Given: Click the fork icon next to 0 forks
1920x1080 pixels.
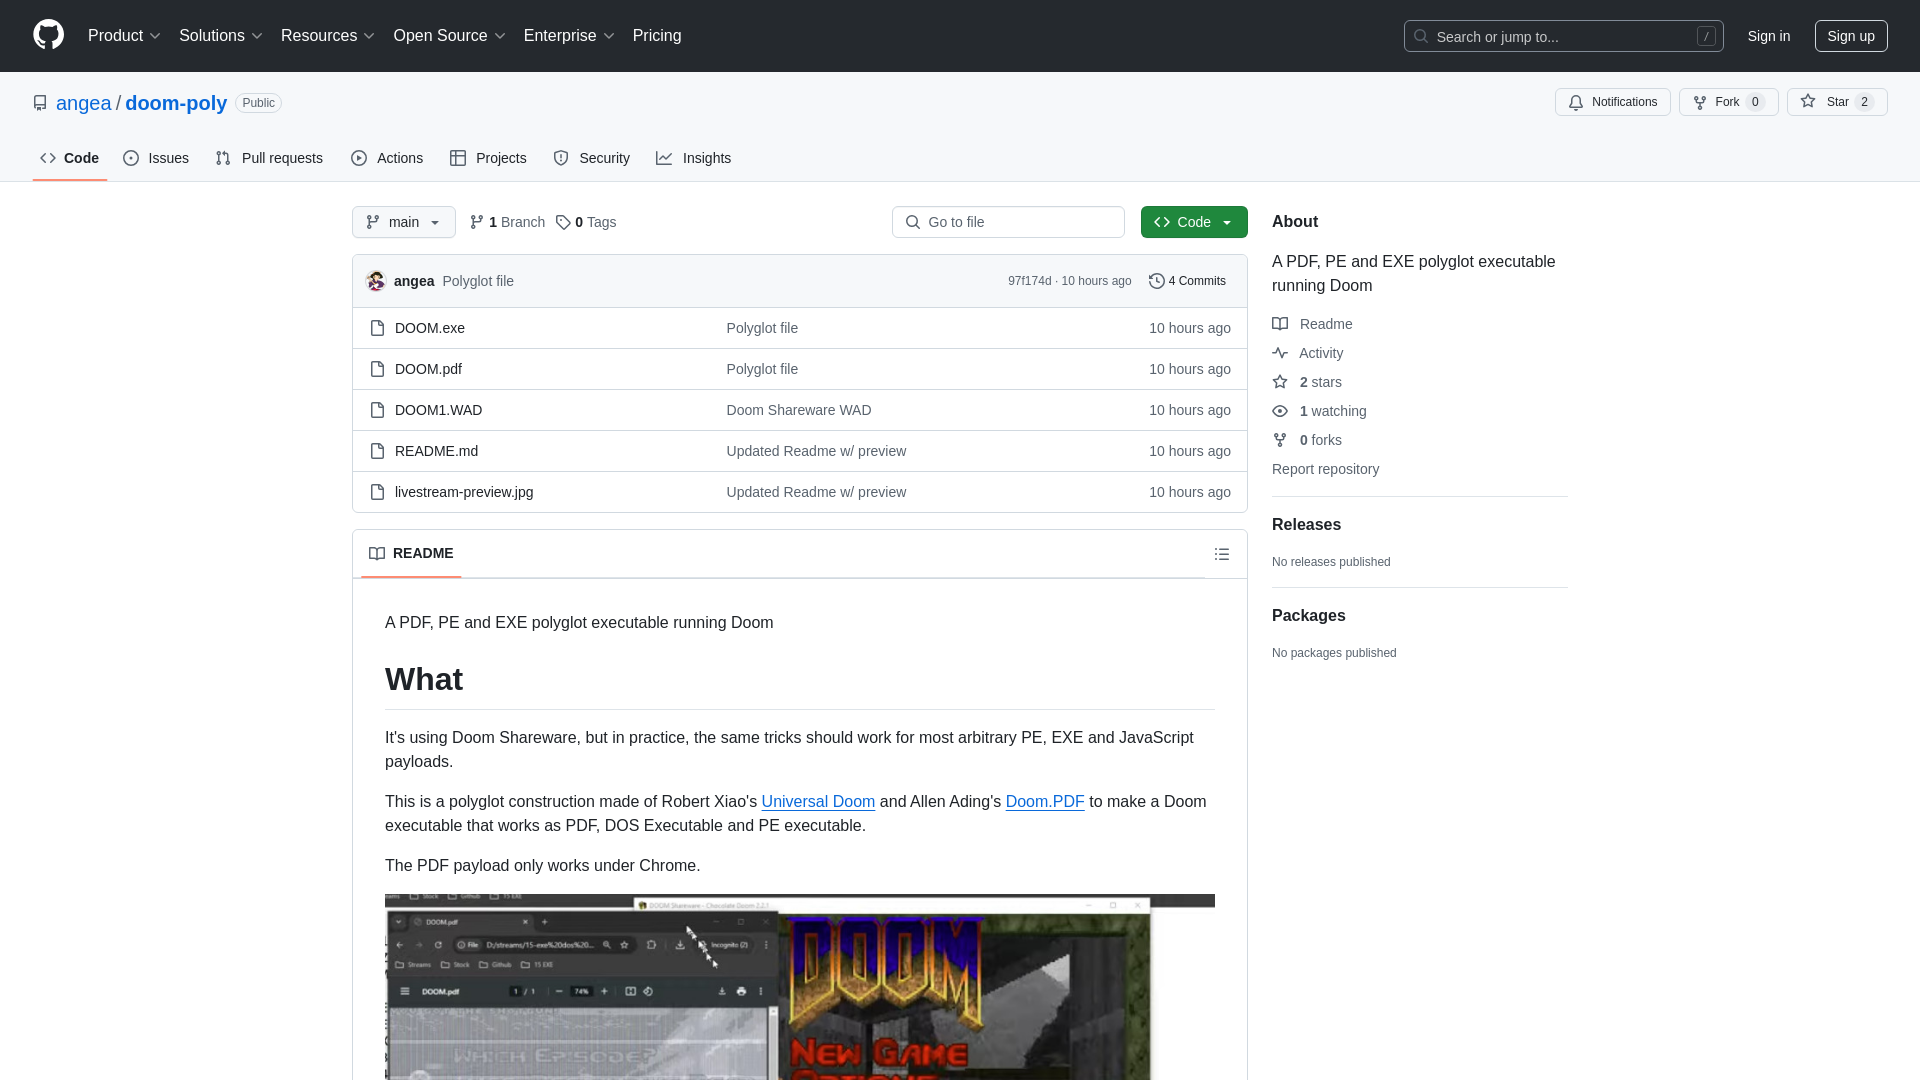Looking at the screenshot, I should tap(1280, 440).
